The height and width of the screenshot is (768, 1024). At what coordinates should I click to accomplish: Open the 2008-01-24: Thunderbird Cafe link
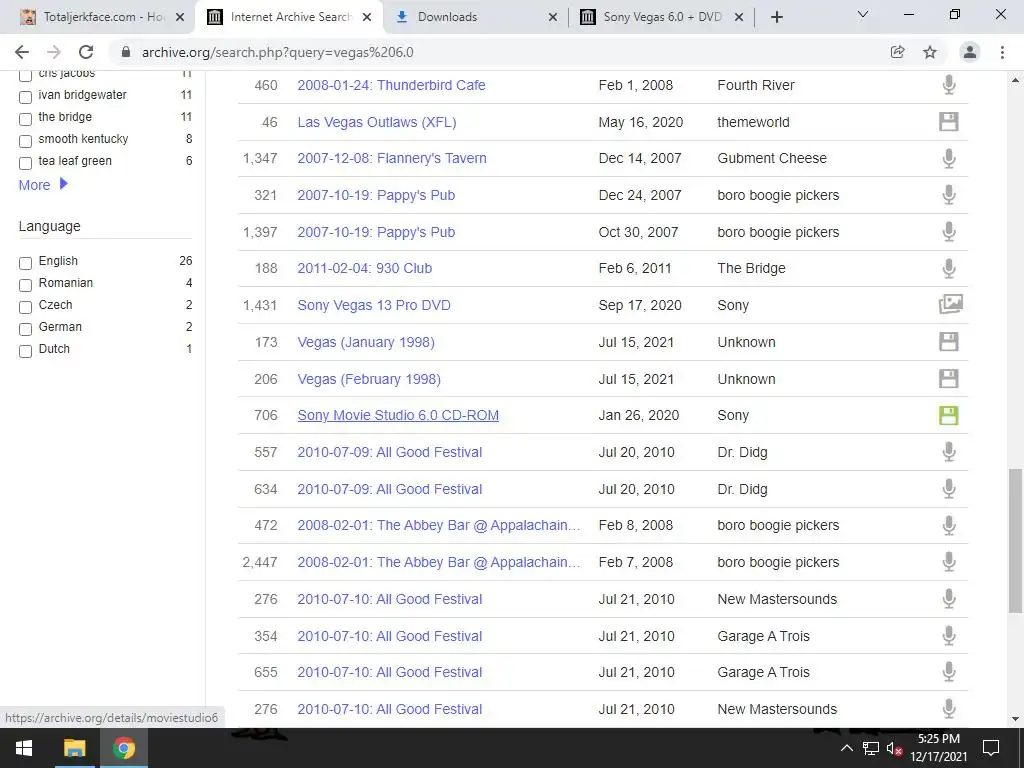pos(391,85)
